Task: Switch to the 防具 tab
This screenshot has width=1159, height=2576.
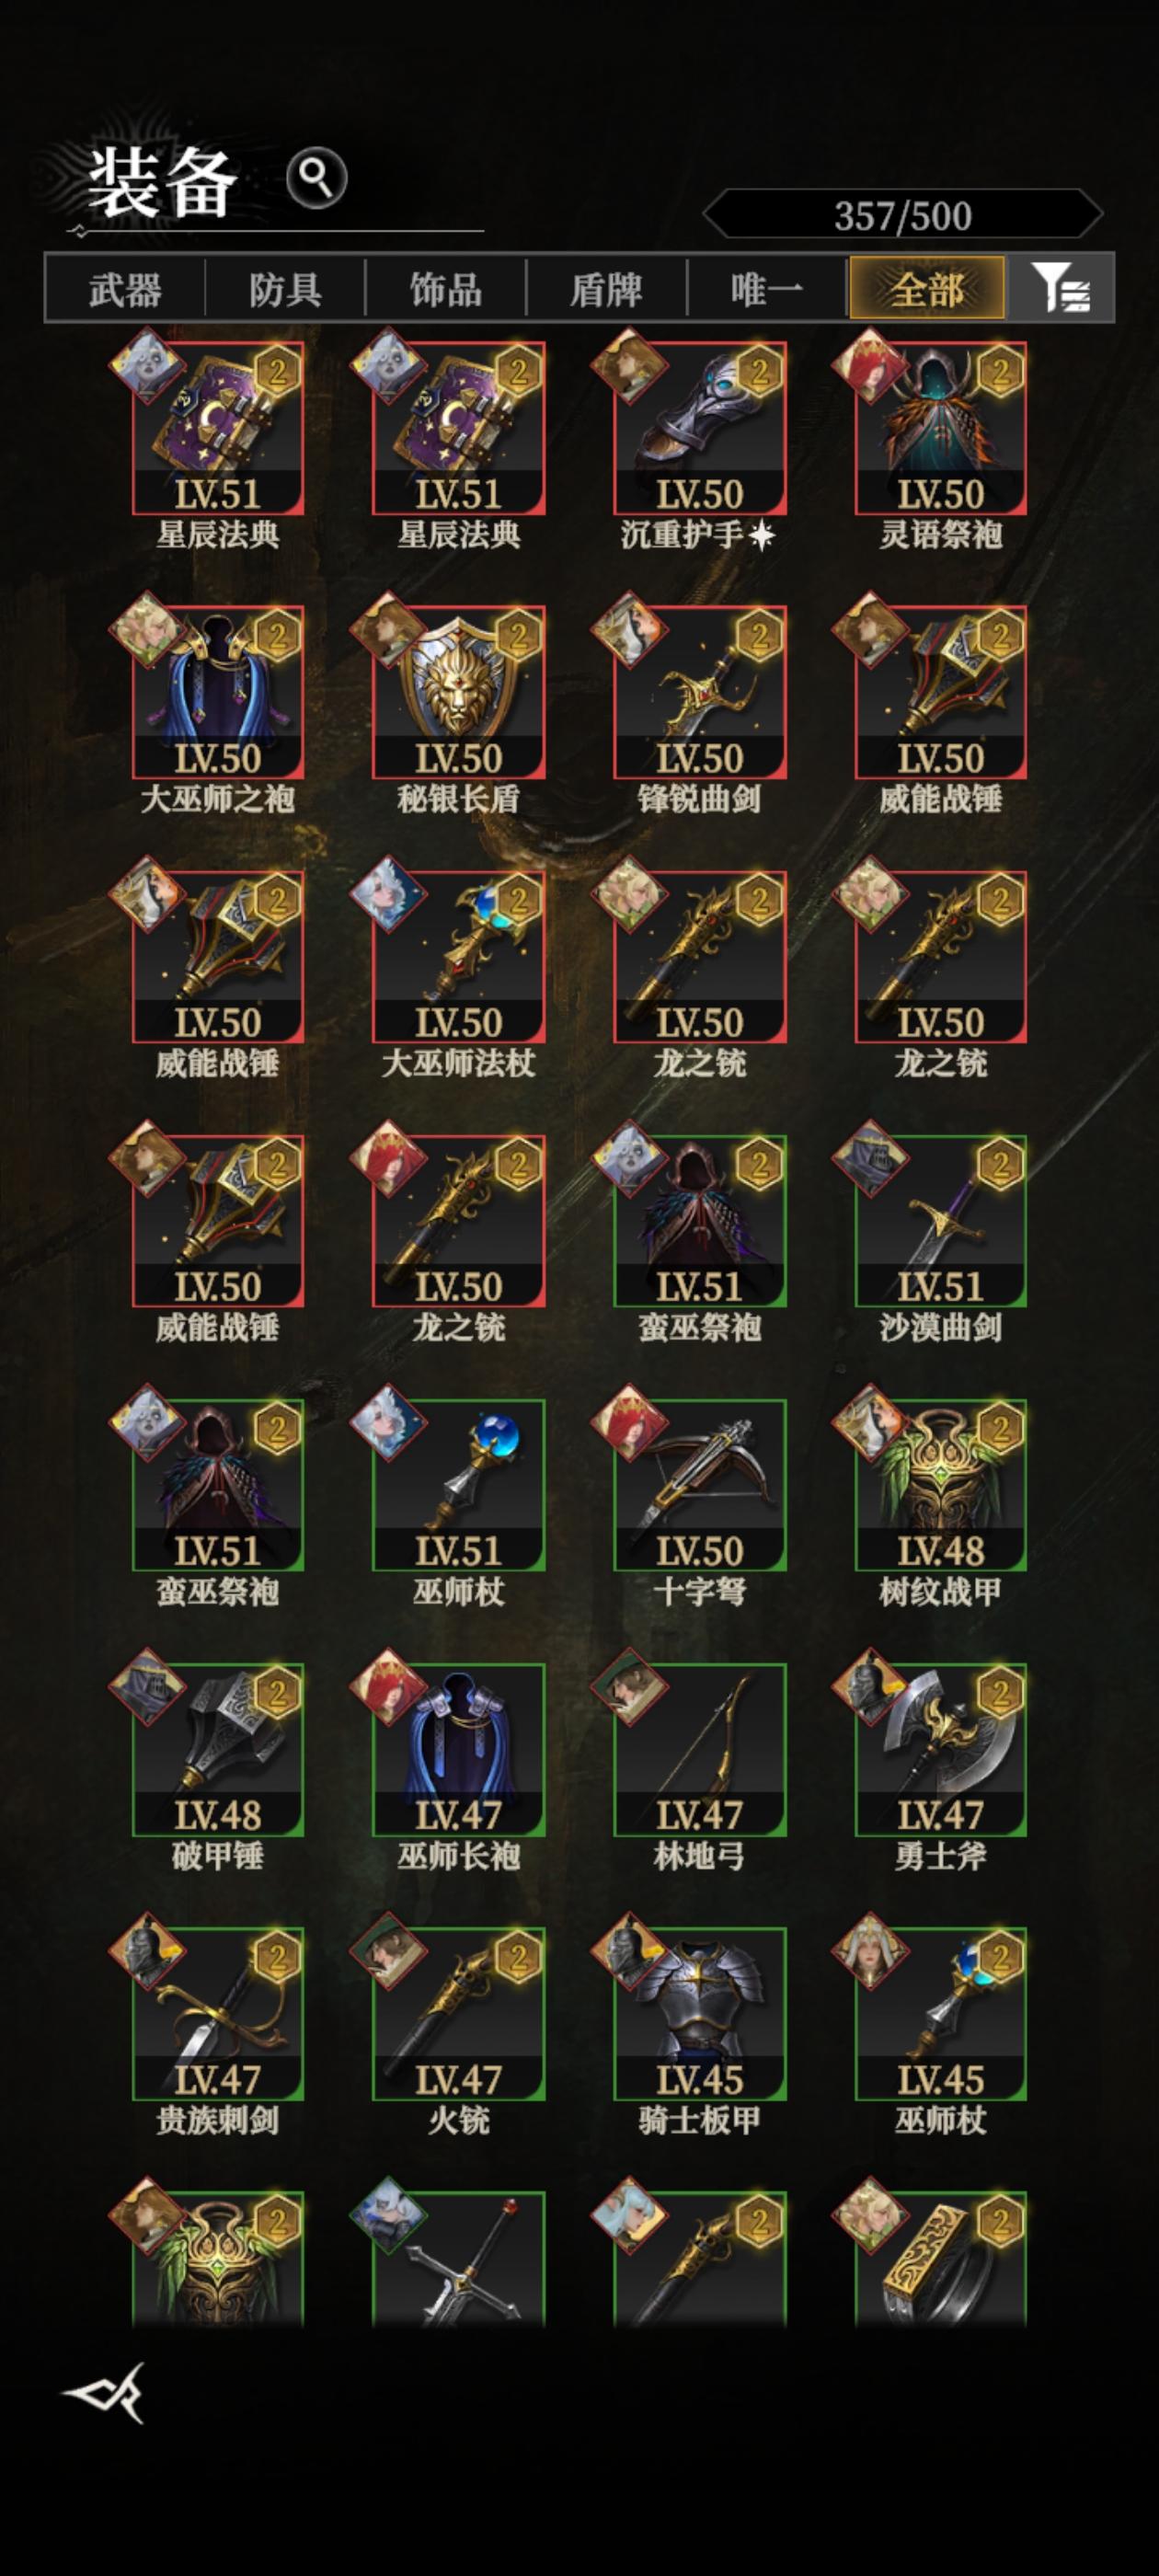Action: [285, 289]
